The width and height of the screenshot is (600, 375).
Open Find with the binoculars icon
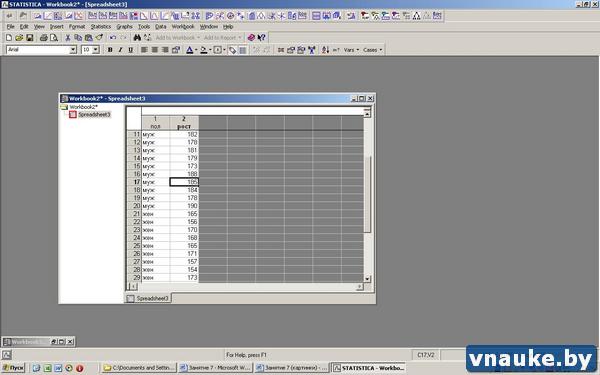tap(137, 38)
